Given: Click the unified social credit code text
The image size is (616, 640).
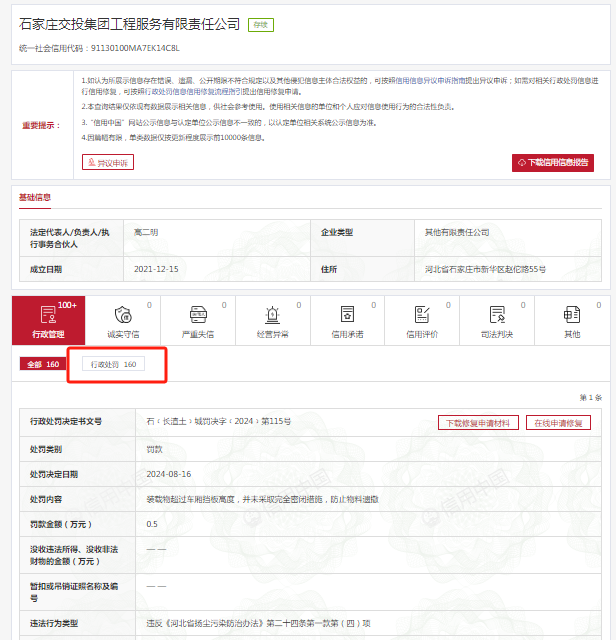Looking at the screenshot, I should pyautogui.click(x=100, y=47).
